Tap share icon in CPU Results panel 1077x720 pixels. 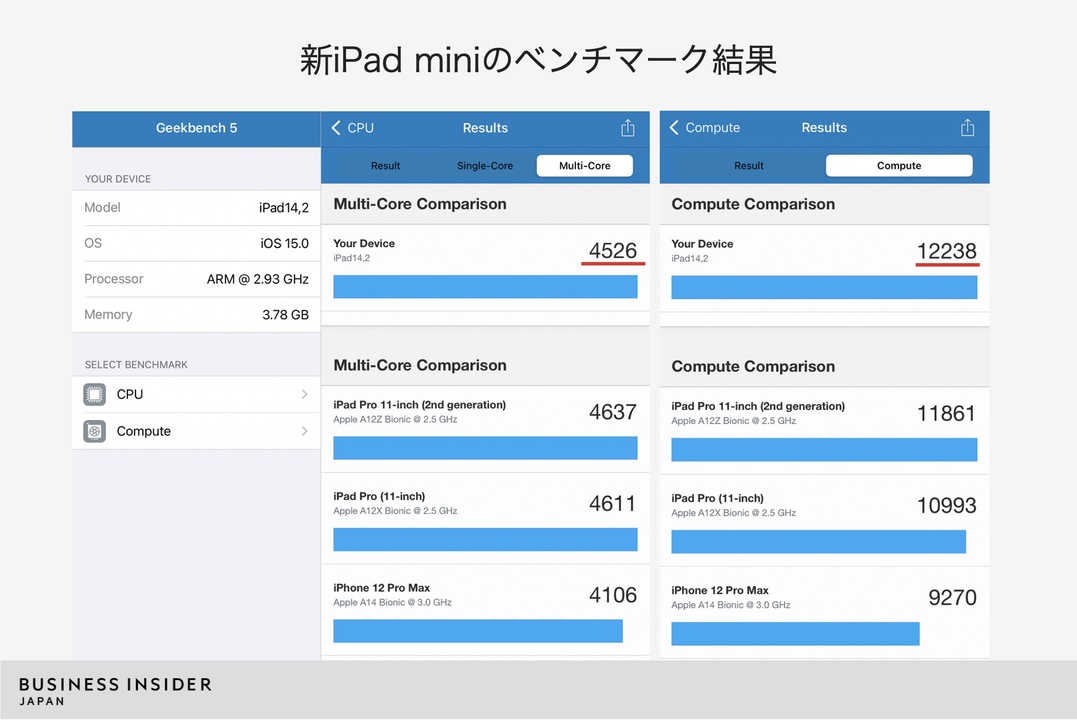point(628,128)
